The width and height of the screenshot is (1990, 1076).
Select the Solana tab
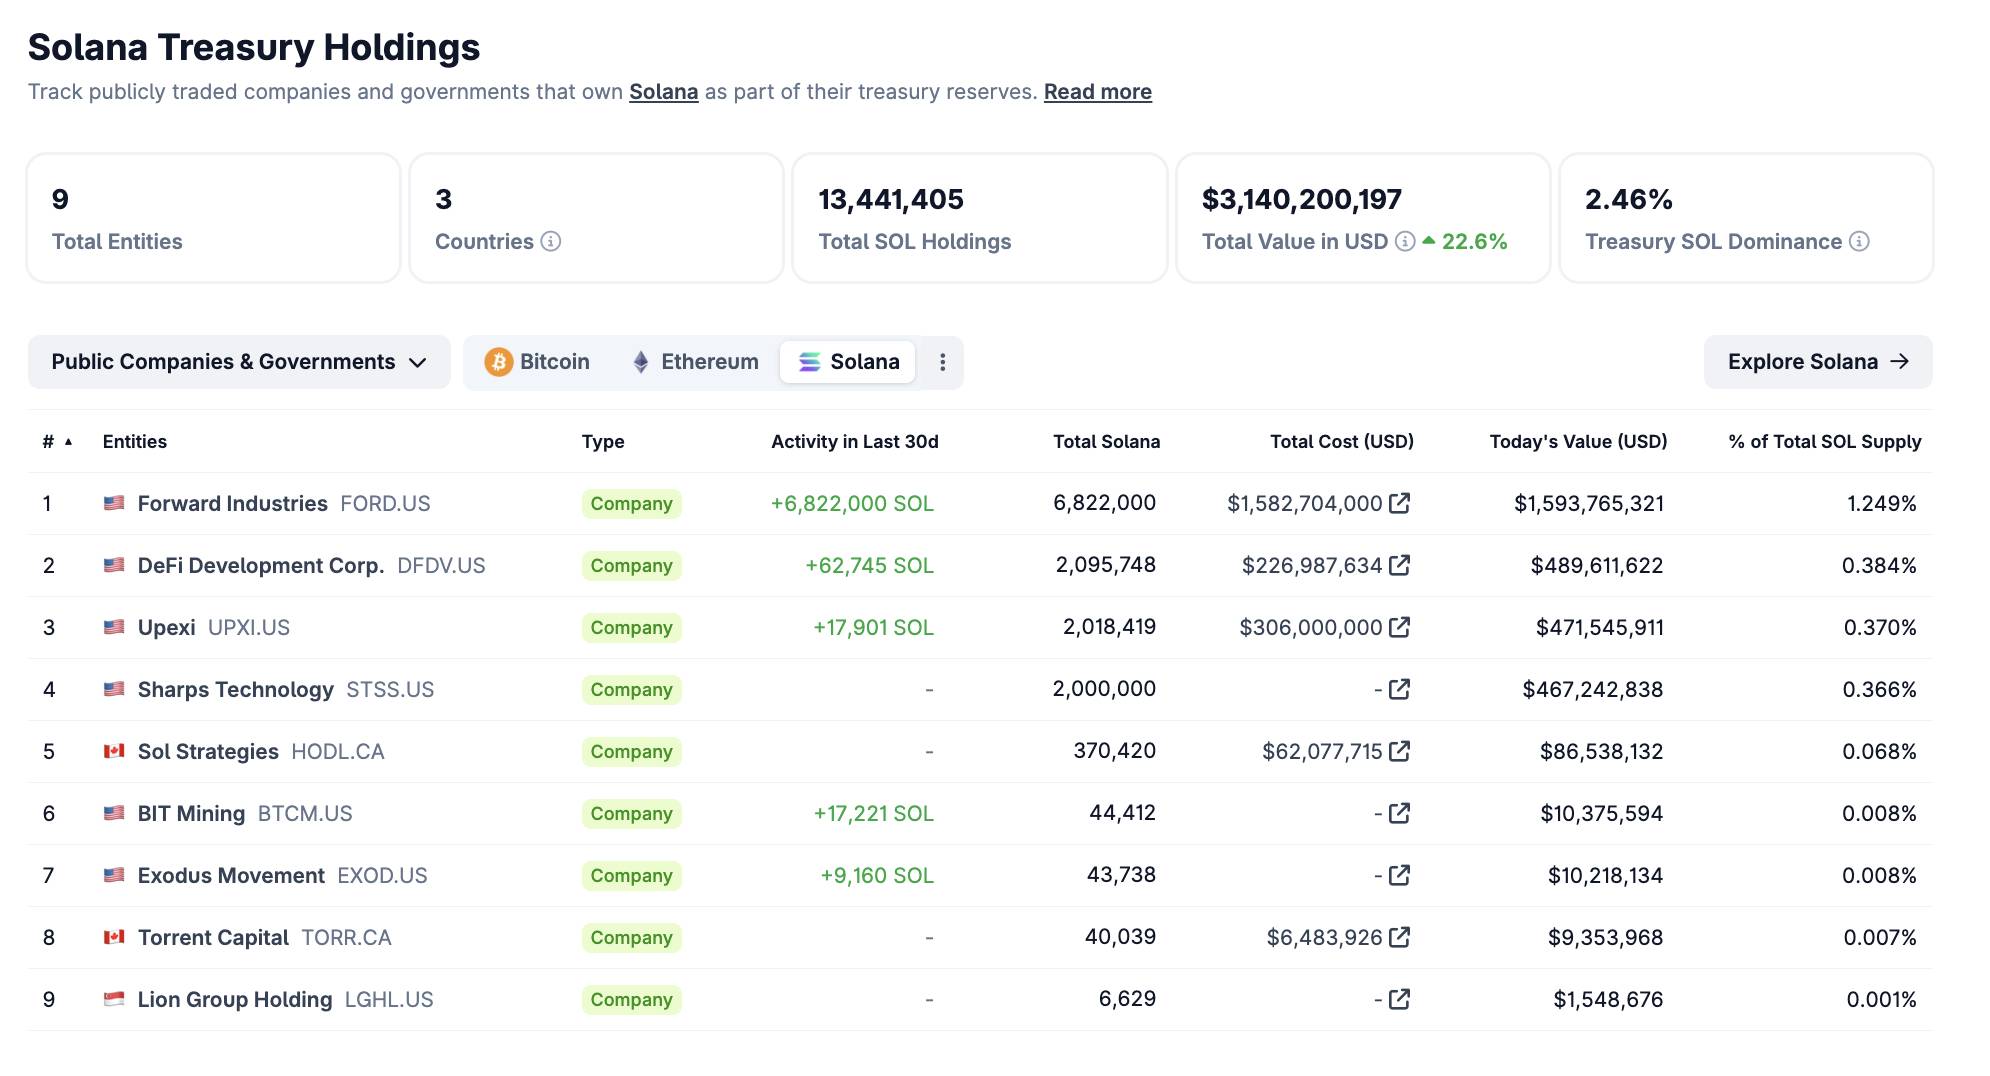(x=848, y=362)
